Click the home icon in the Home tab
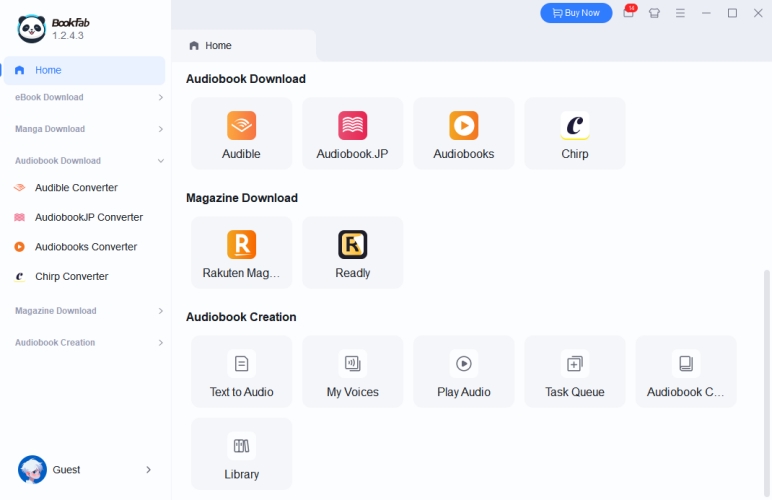This screenshot has width=772, height=500. tap(194, 46)
